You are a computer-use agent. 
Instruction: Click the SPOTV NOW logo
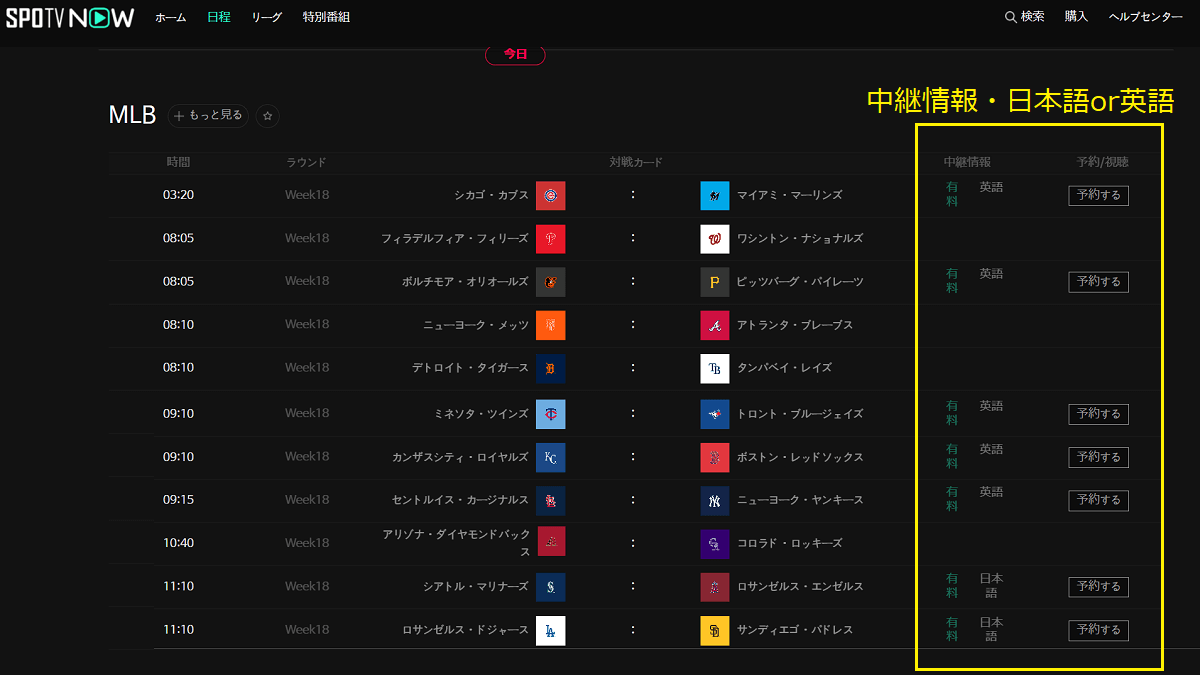(x=70, y=17)
